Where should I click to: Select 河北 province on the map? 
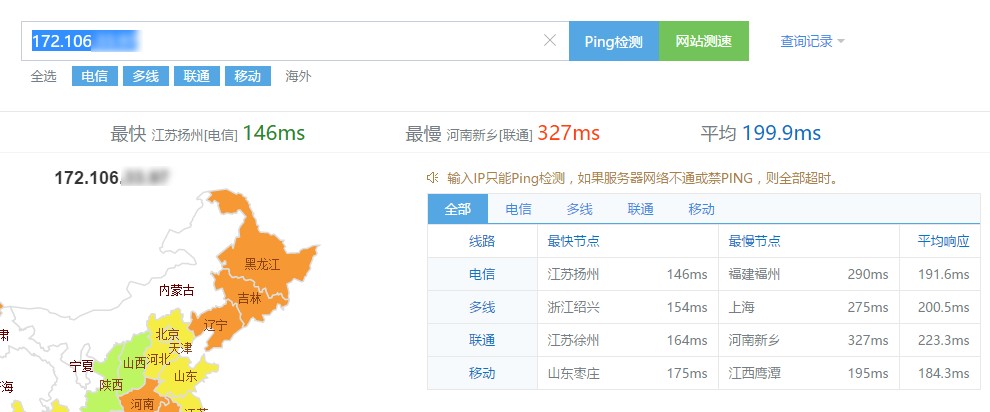tap(158, 360)
